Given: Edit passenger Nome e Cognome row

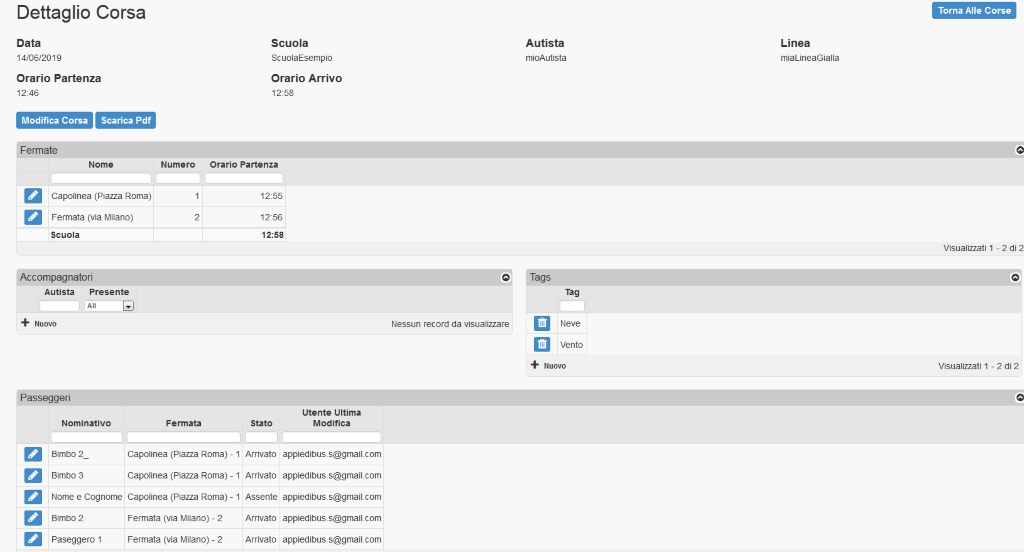Looking at the screenshot, I should click(33, 496).
